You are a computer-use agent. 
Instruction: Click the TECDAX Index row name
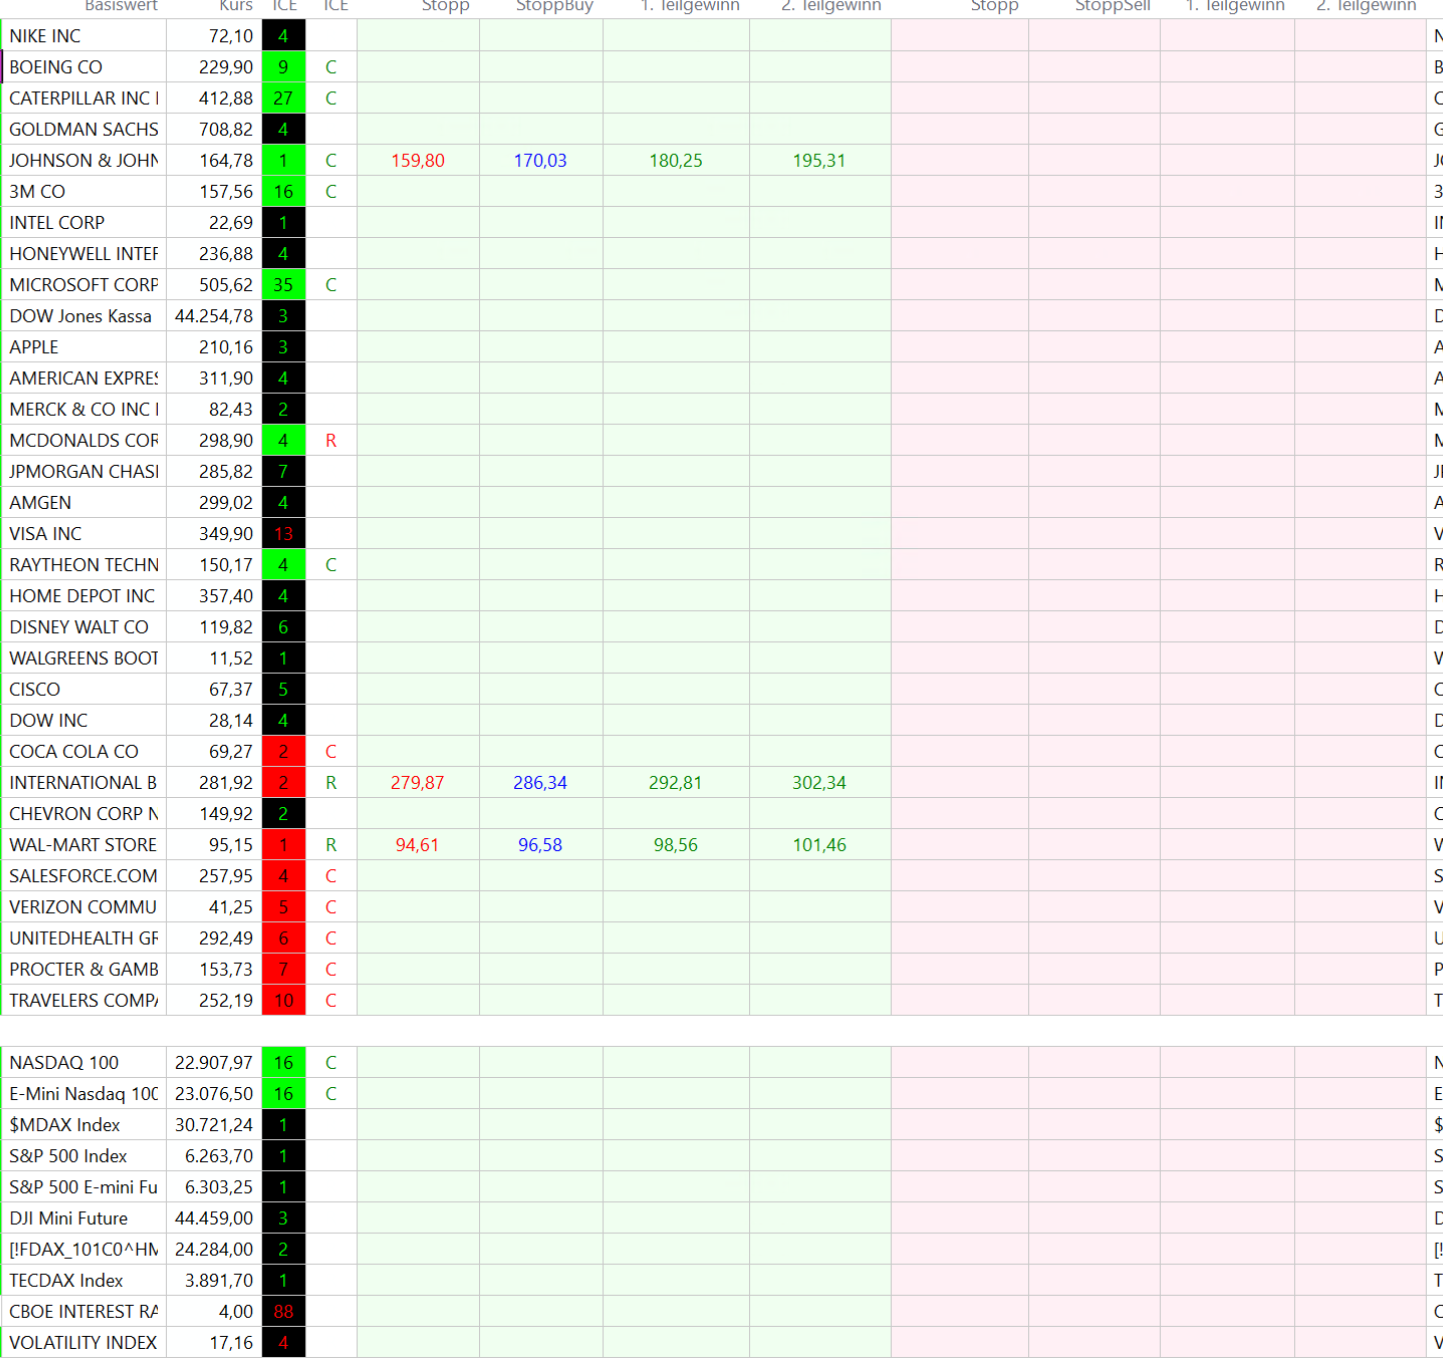point(66,1280)
